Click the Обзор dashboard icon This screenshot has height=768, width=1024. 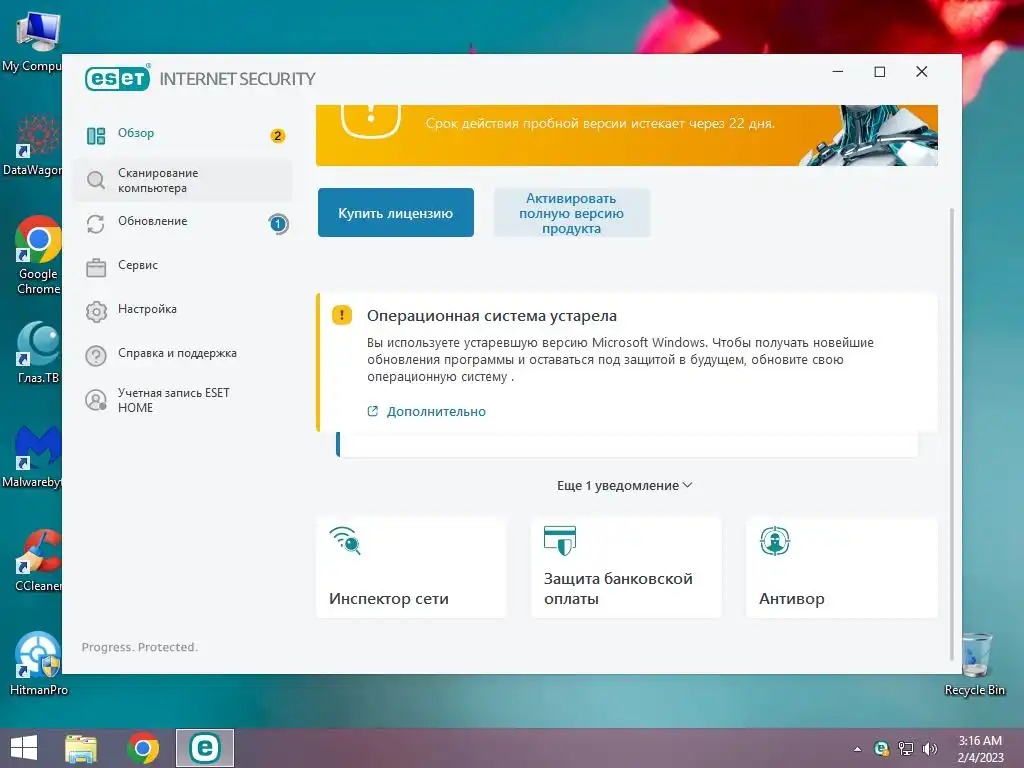96,136
